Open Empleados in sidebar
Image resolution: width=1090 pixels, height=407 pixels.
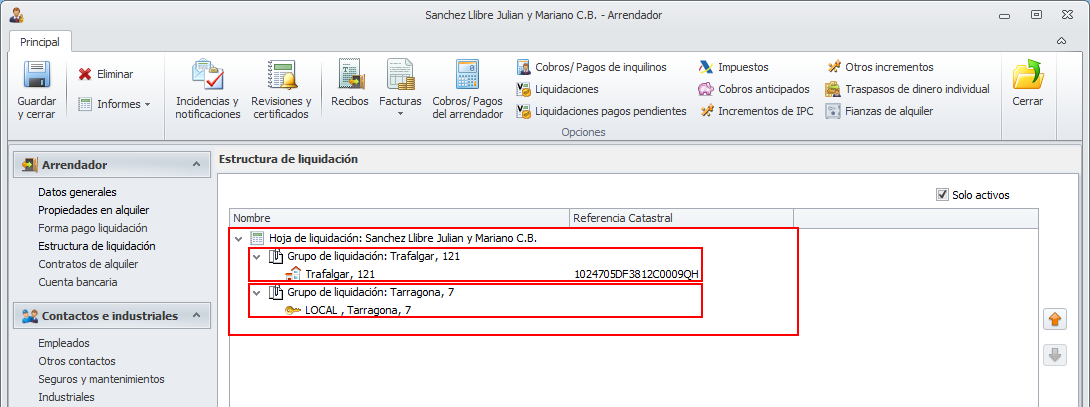[x=64, y=343]
